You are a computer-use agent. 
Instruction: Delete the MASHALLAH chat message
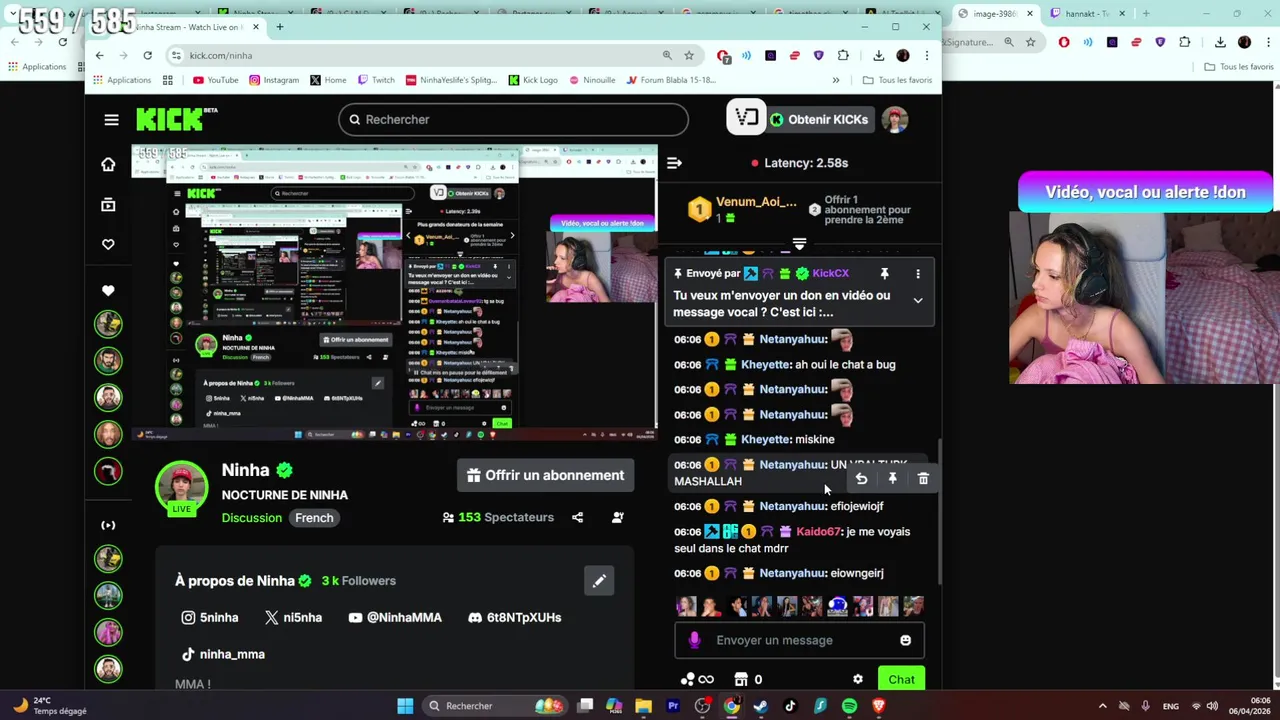(923, 479)
